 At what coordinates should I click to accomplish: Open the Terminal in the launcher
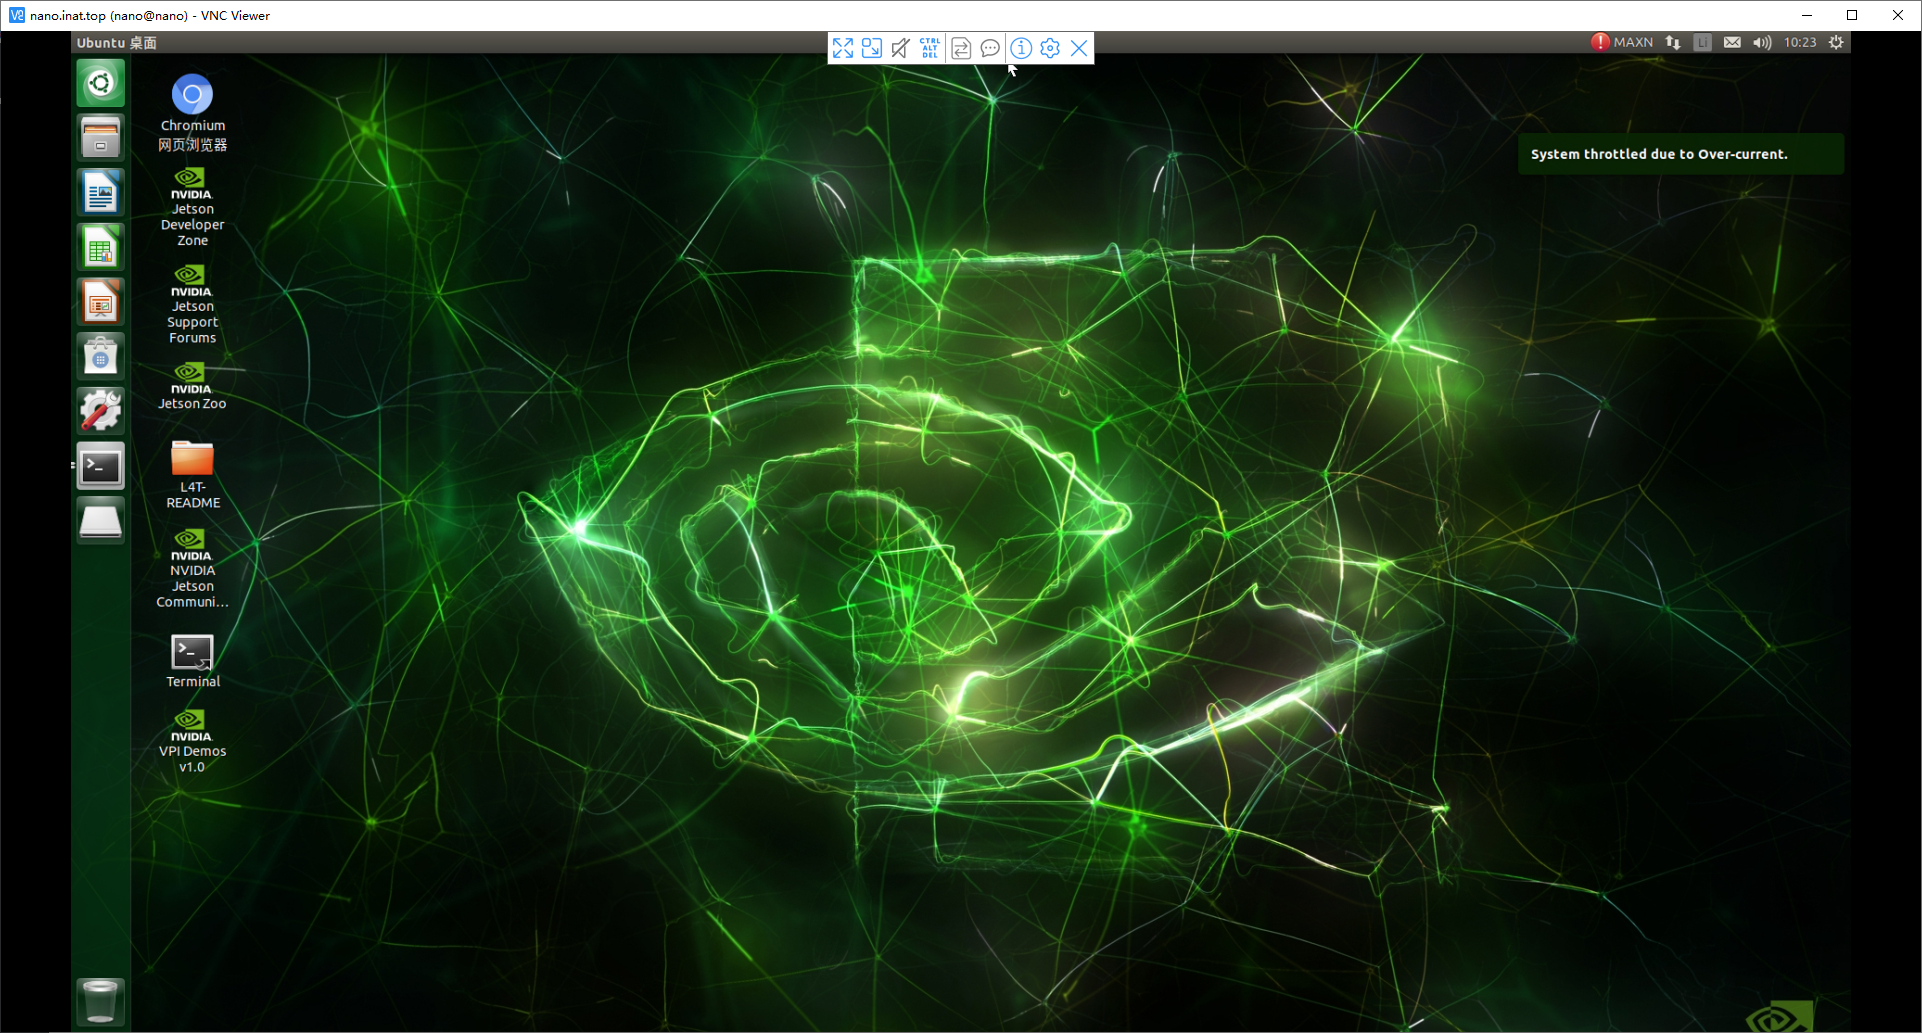point(101,466)
